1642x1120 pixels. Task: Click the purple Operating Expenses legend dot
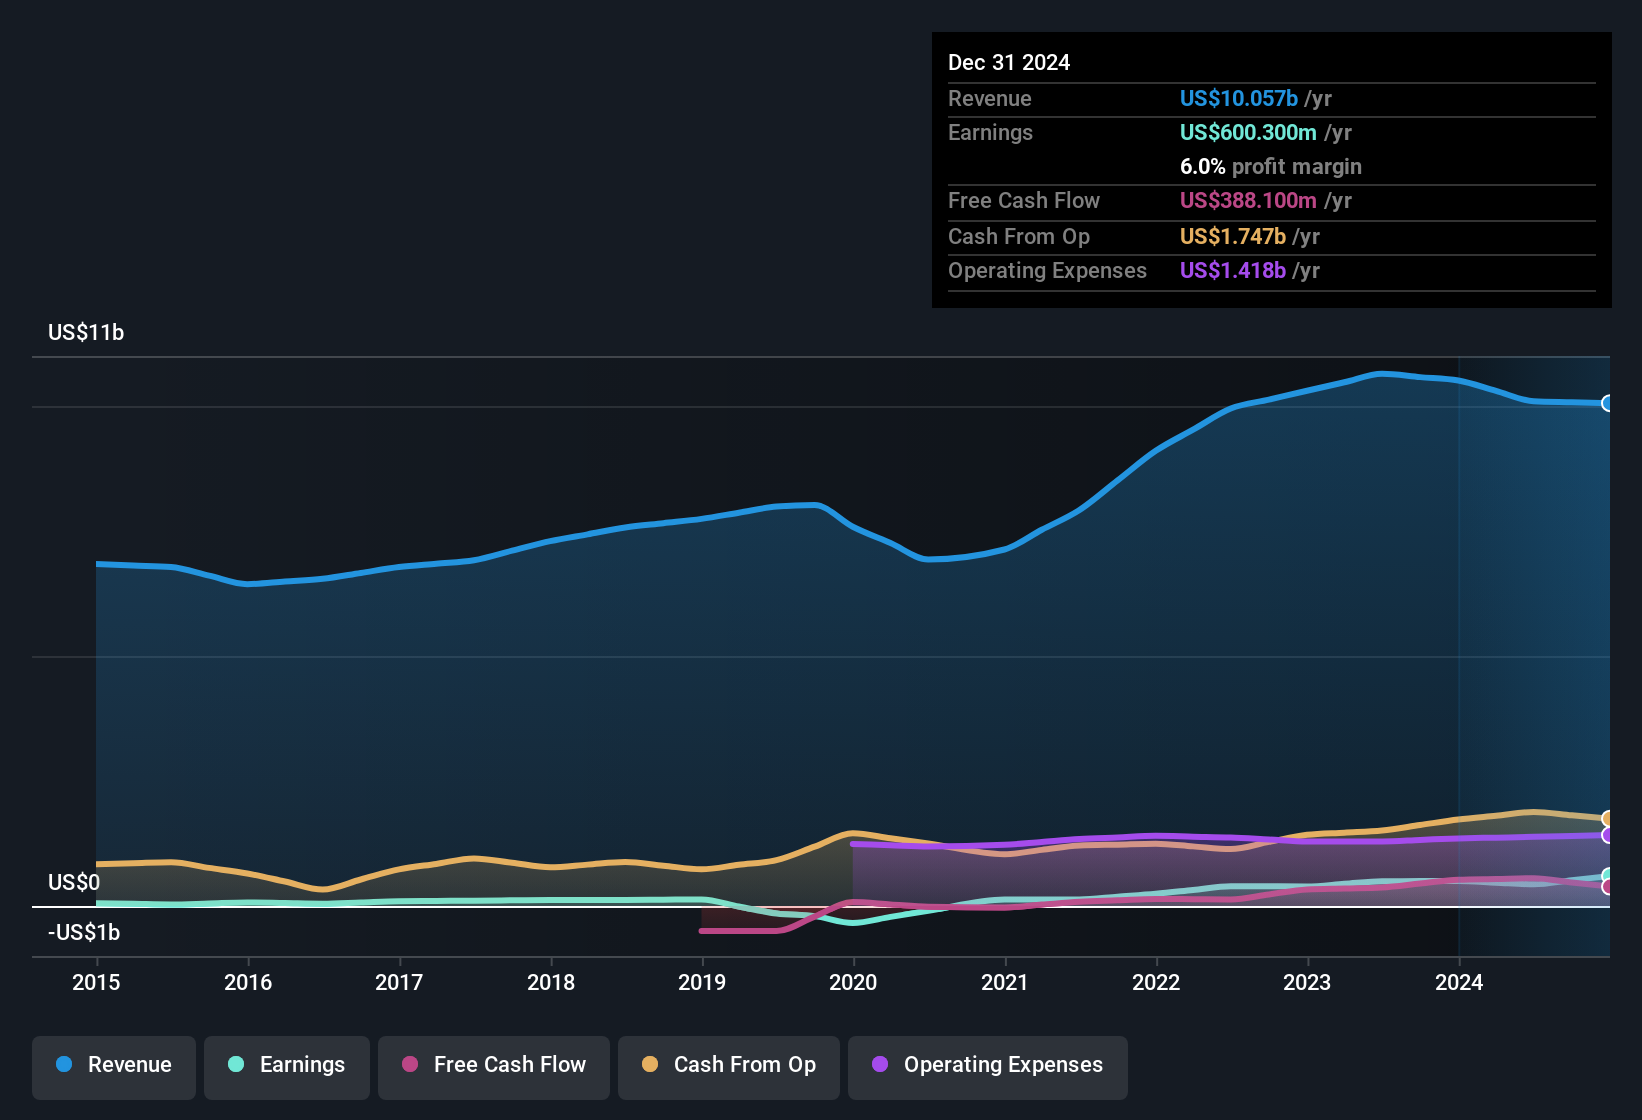879,1065
